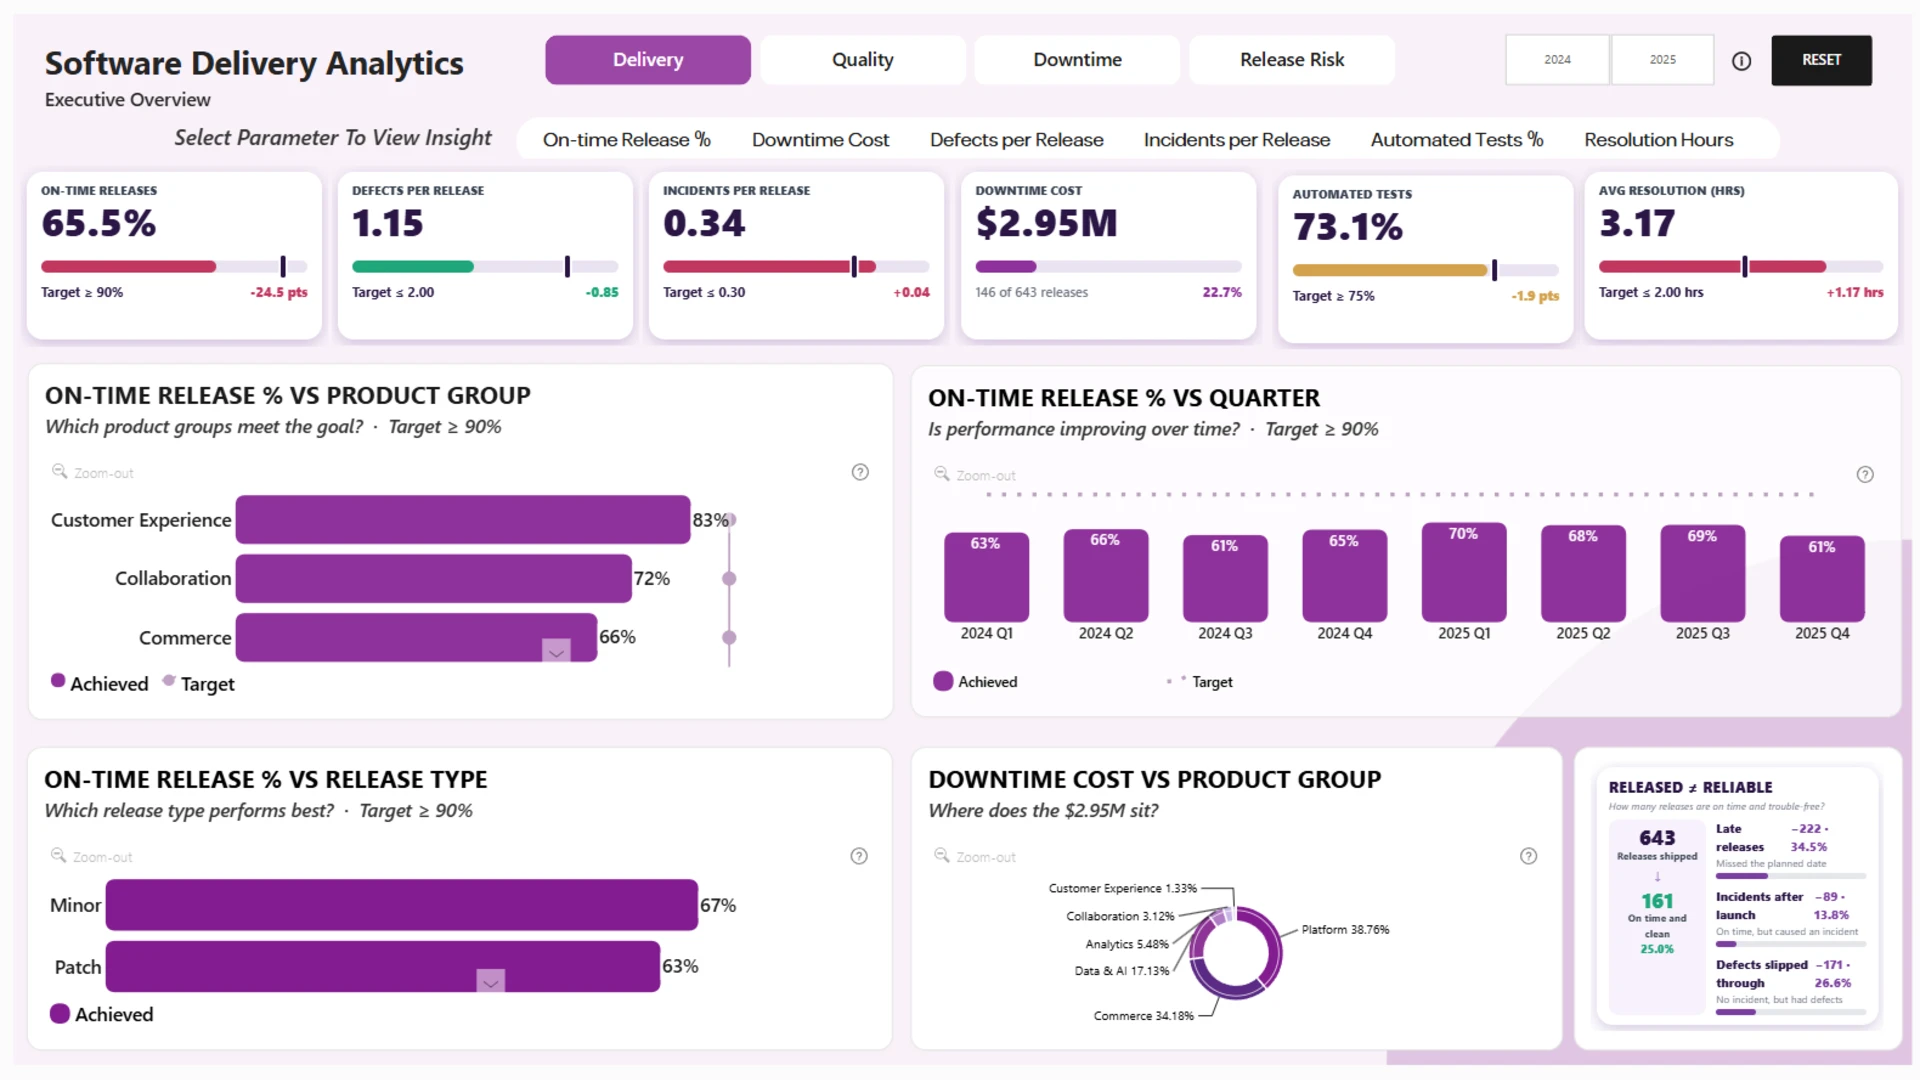Click Zoom-out magnifier in Quarter chart

(x=941, y=474)
